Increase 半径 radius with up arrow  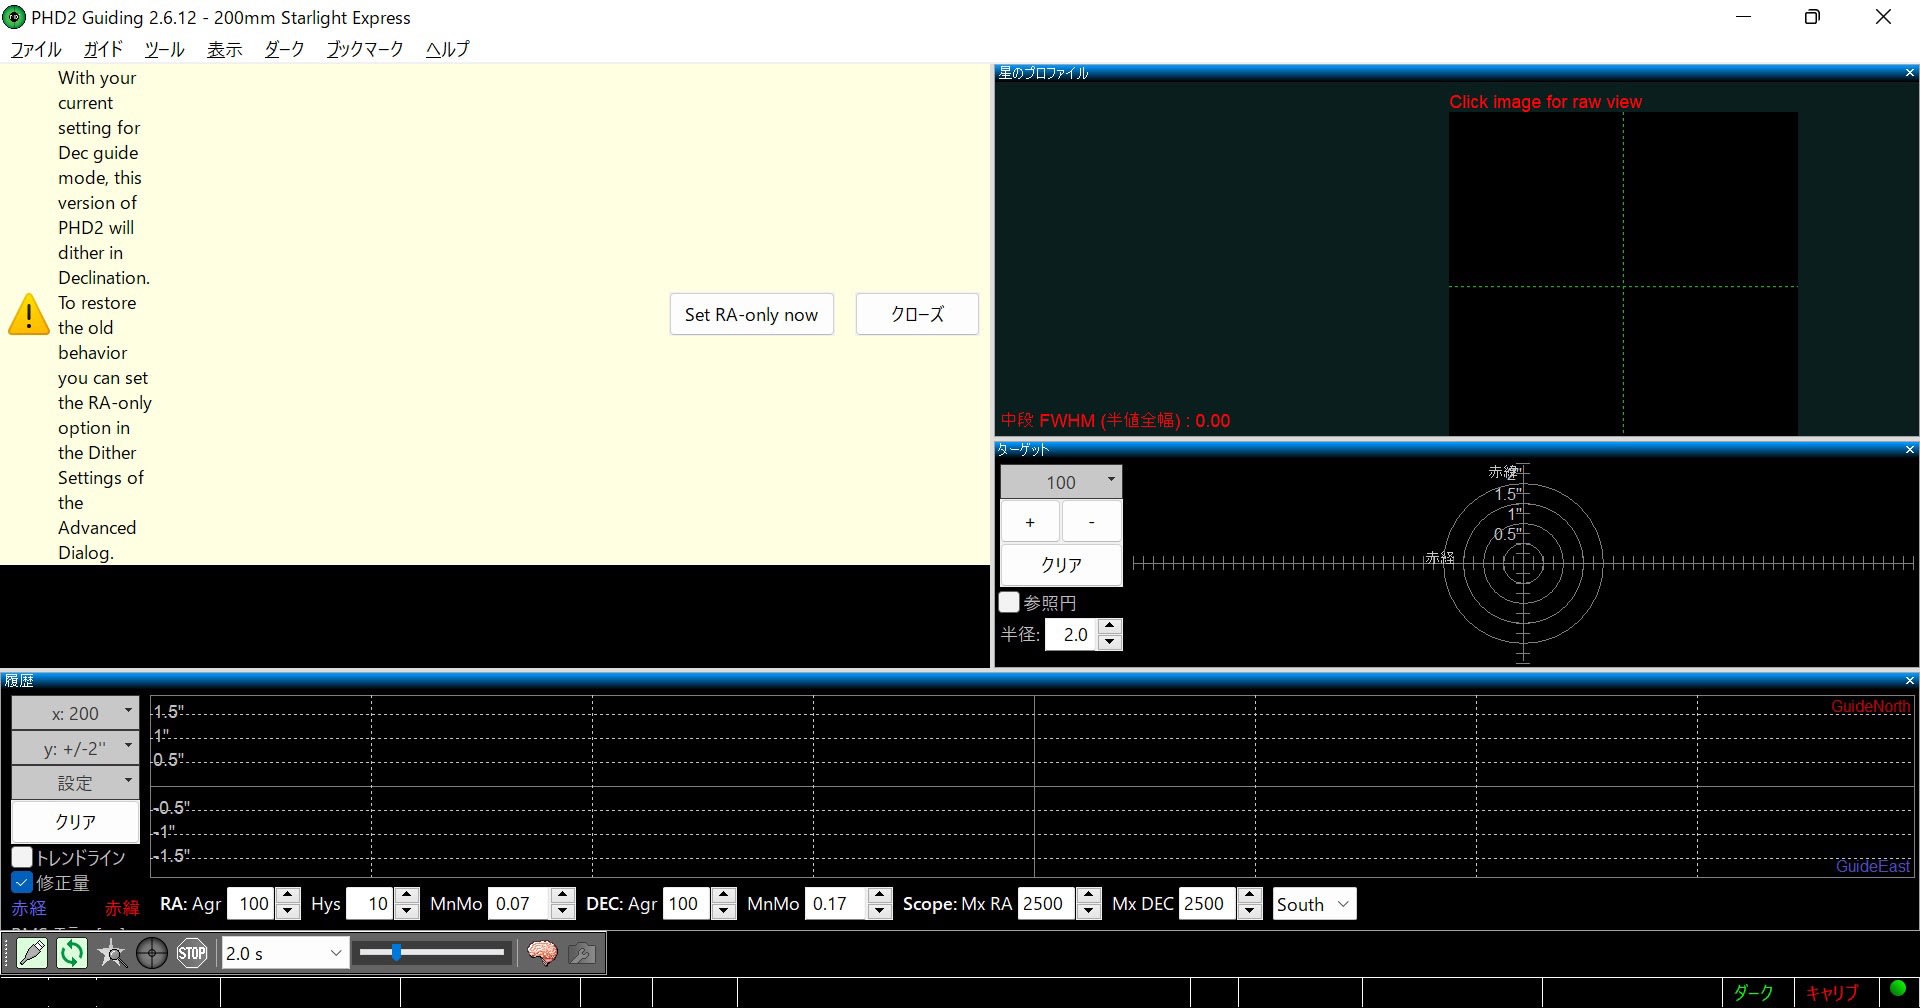point(1110,626)
